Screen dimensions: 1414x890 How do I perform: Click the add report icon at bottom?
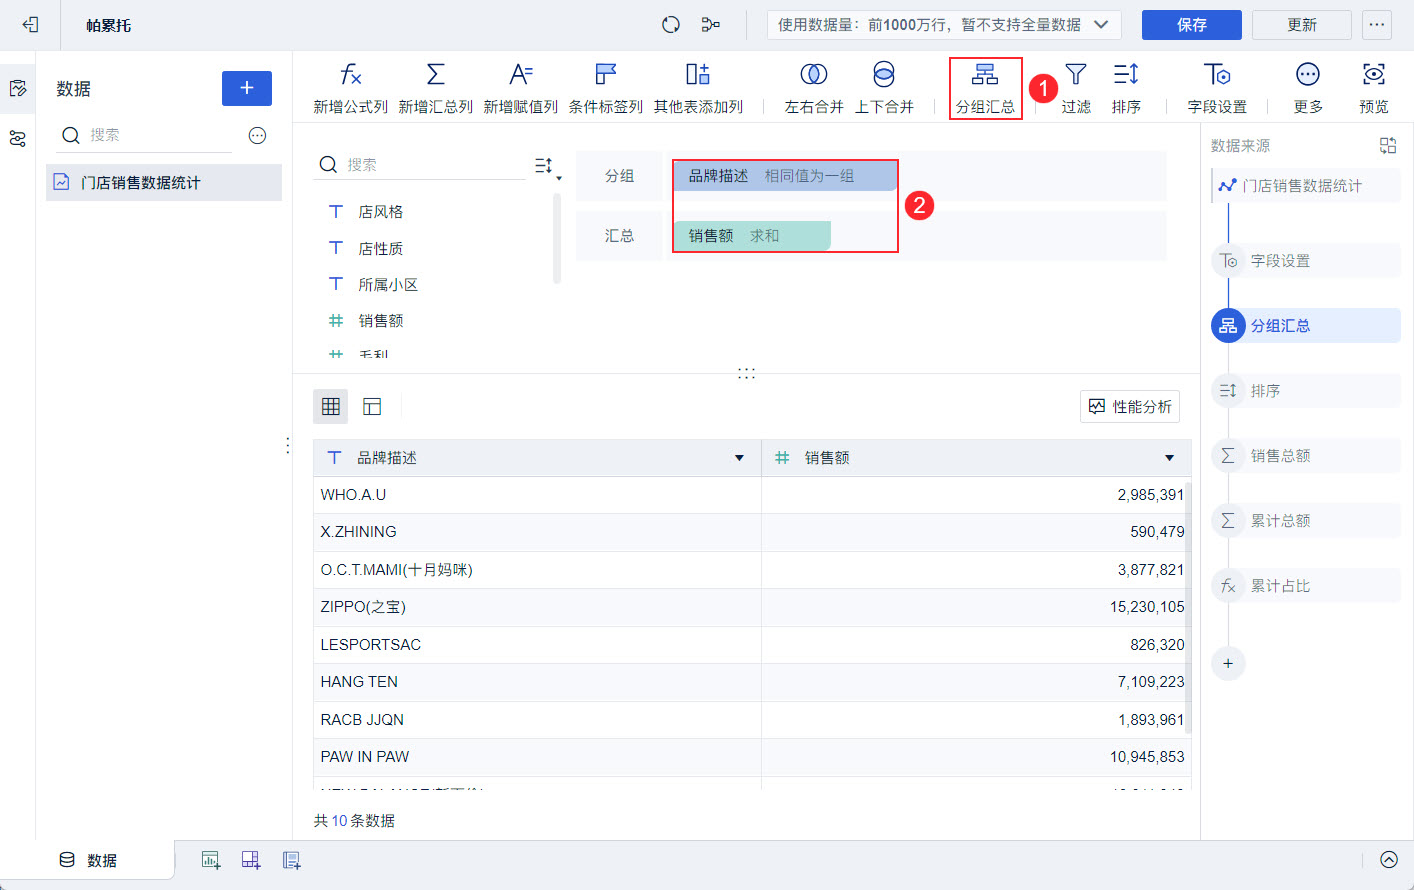click(x=291, y=860)
